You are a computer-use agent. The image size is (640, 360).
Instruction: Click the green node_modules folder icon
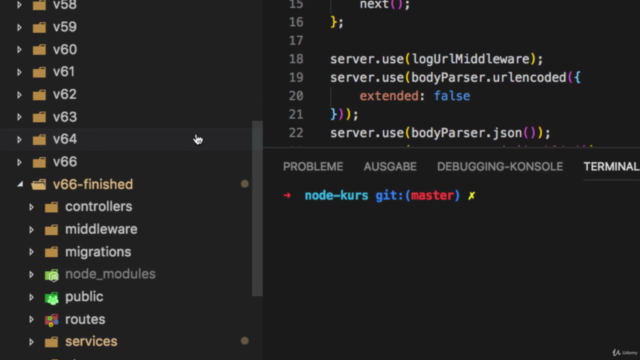[51, 275]
